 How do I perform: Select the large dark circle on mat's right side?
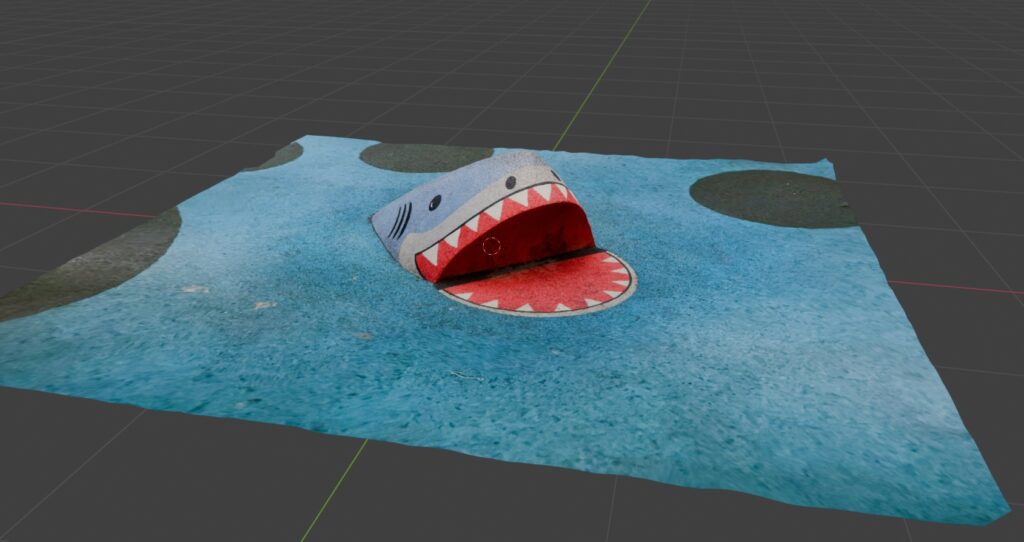point(773,199)
